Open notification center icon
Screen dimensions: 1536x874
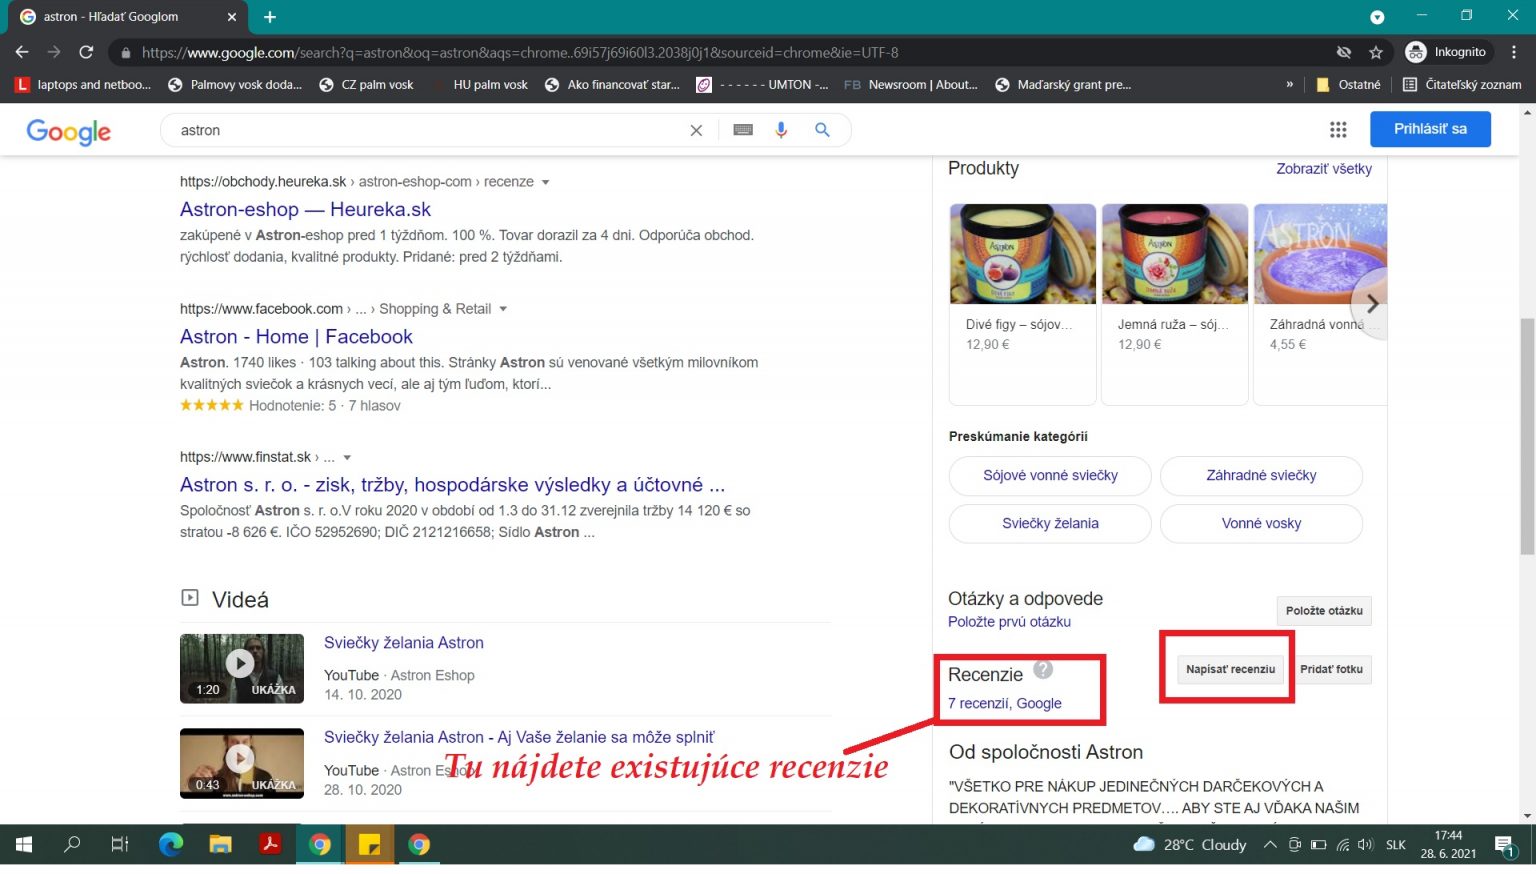pyautogui.click(x=1506, y=846)
